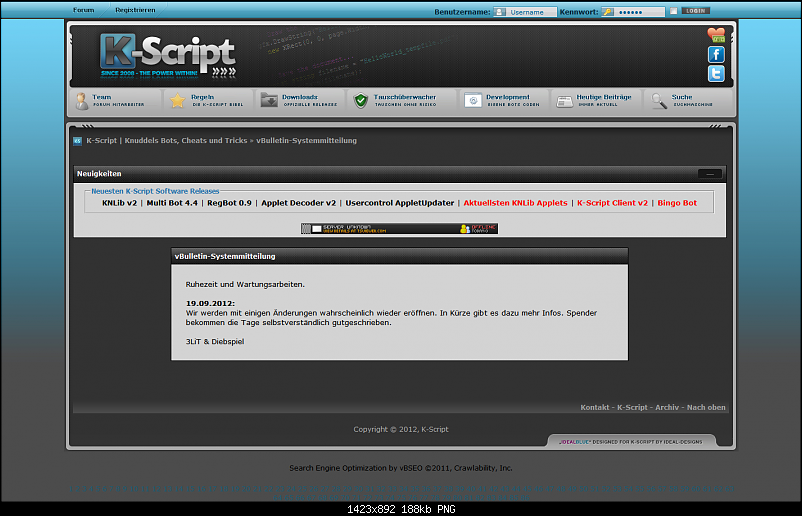The height and width of the screenshot is (516, 802).
Task: Click the Regeln star icon
Action: pyautogui.click(x=177, y=100)
